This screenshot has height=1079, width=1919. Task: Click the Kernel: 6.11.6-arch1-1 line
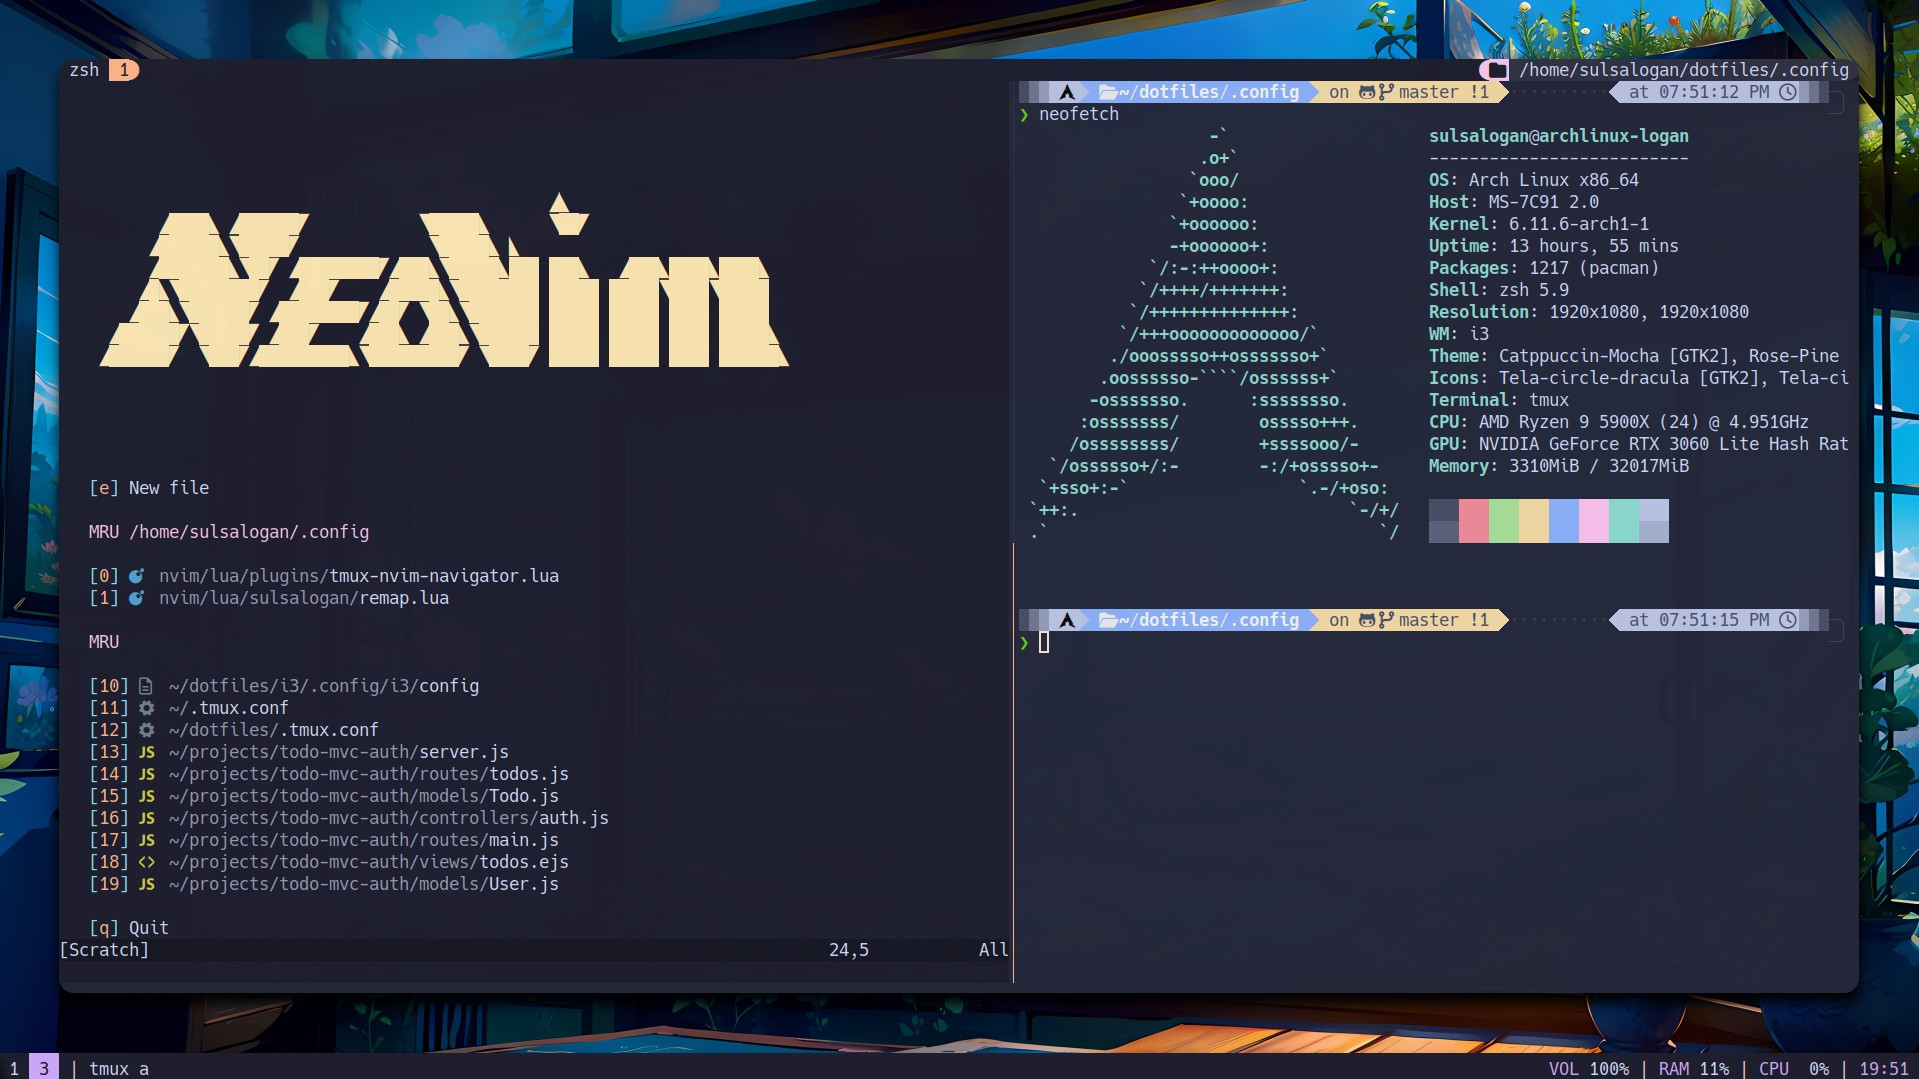pyautogui.click(x=1539, y=224)
